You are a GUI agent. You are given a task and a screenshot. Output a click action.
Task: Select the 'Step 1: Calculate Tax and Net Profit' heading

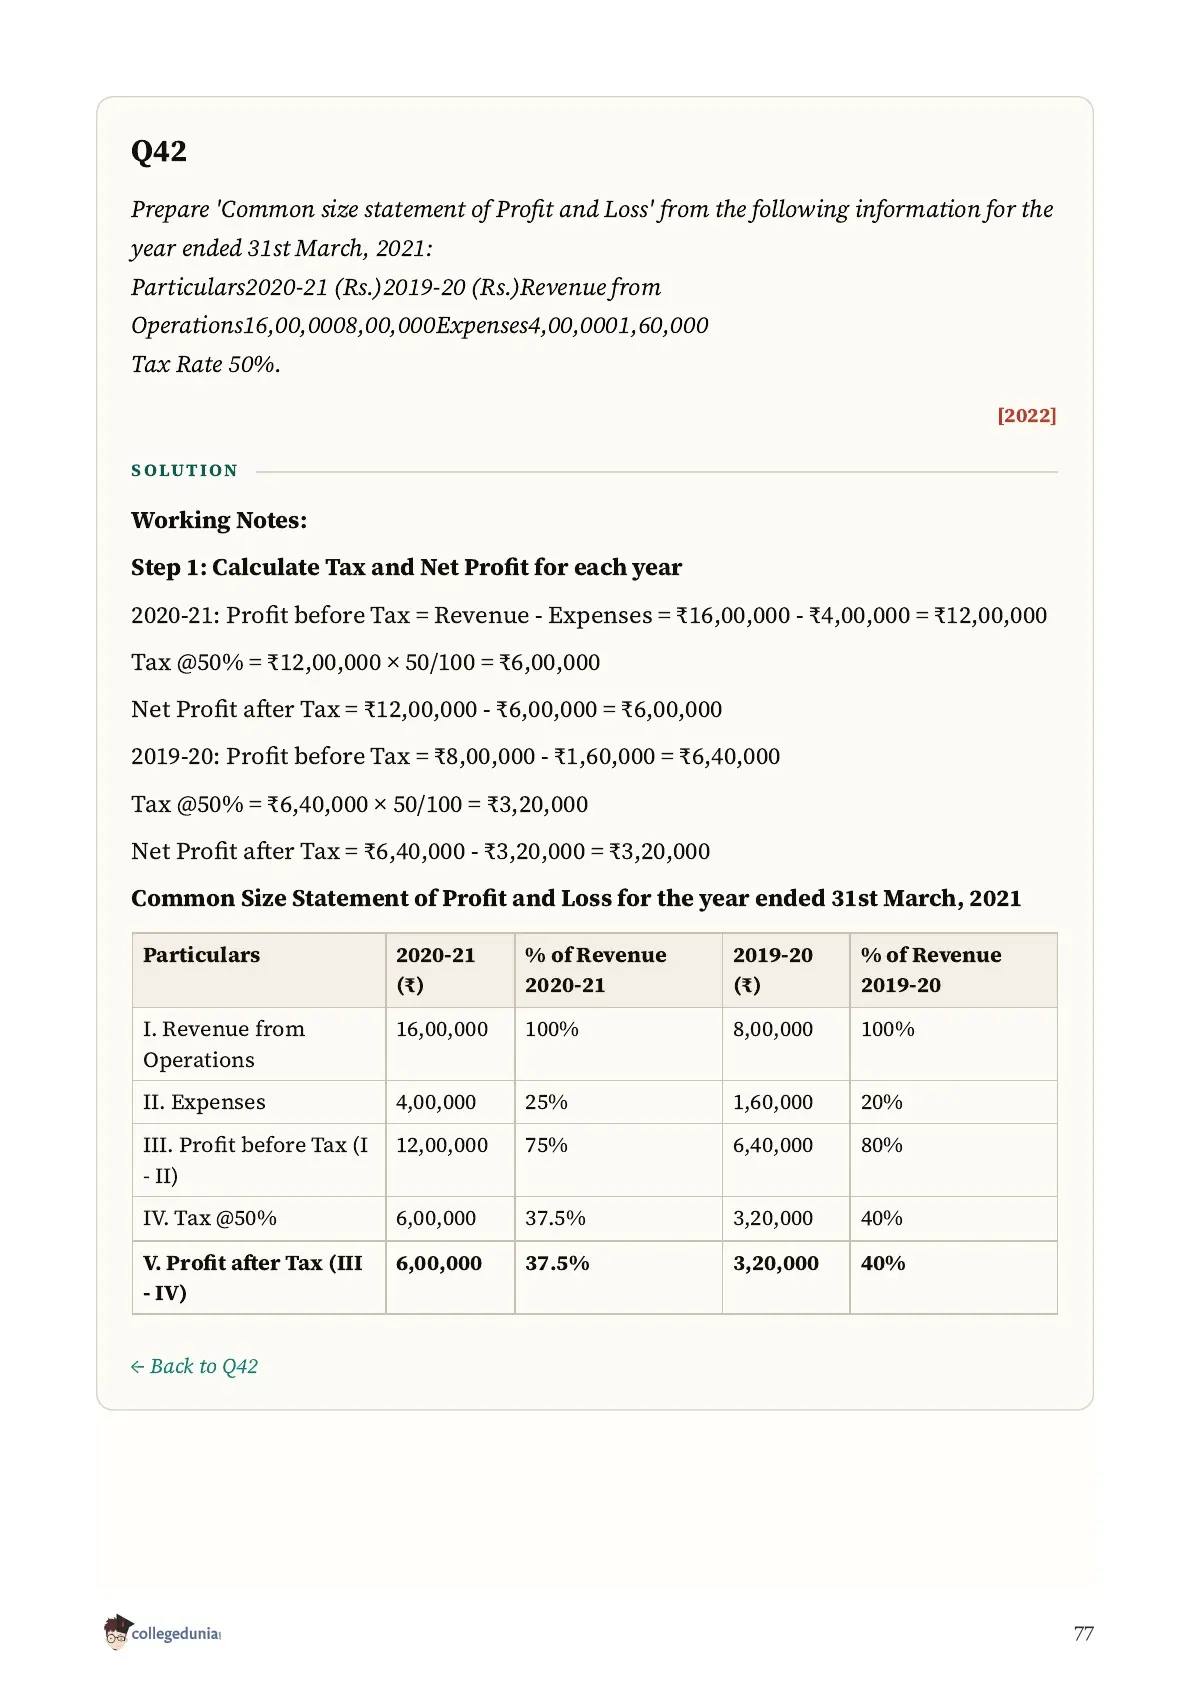[406, 567]
